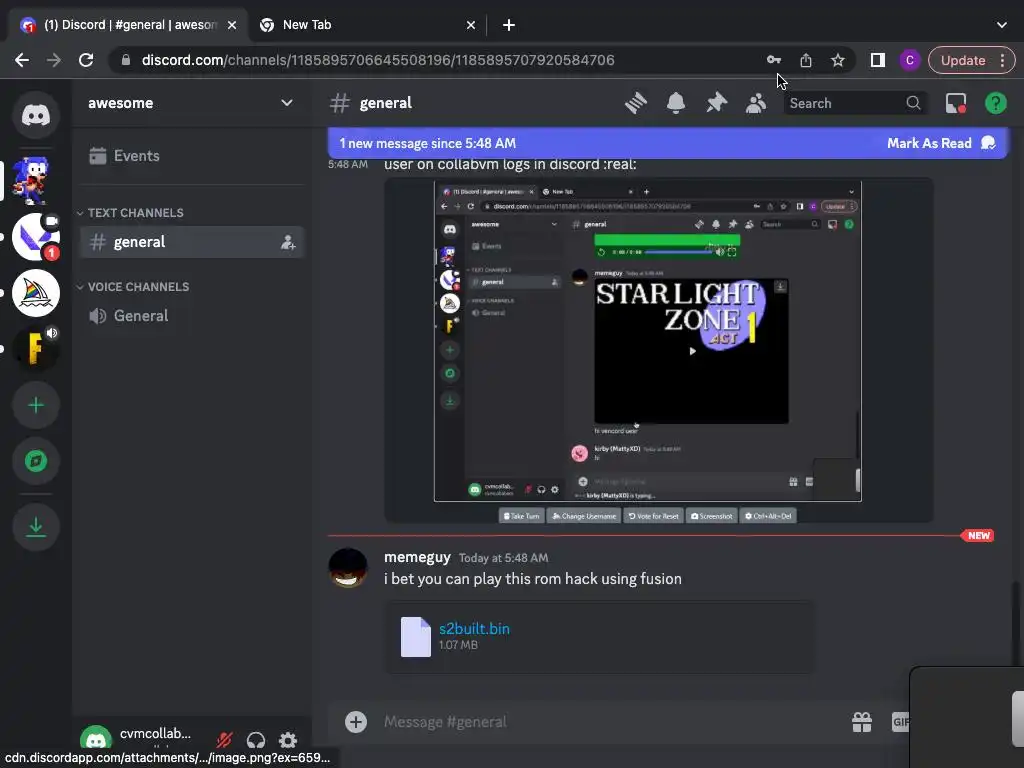Open the gift Nitro icon
The height and width of the screenshot is (768, 1024).
point(861,722)
